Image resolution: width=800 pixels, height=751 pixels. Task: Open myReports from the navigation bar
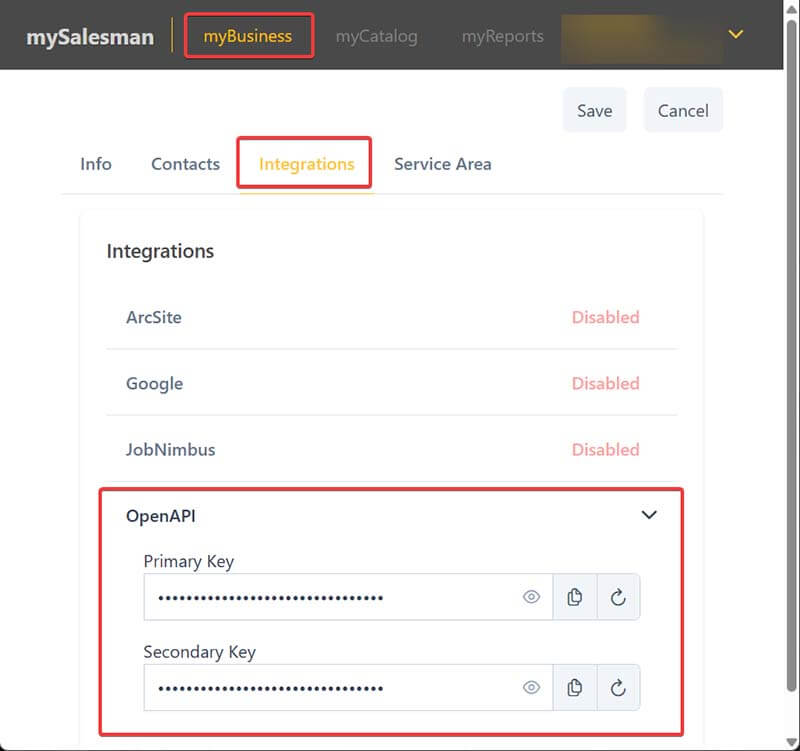tap(502, 36)
